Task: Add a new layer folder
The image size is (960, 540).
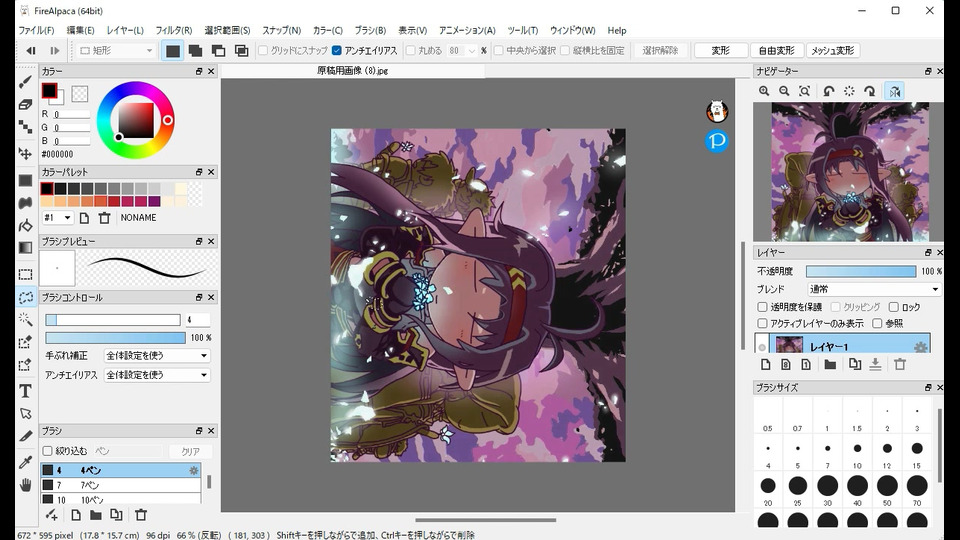Action: pos(830,364)
